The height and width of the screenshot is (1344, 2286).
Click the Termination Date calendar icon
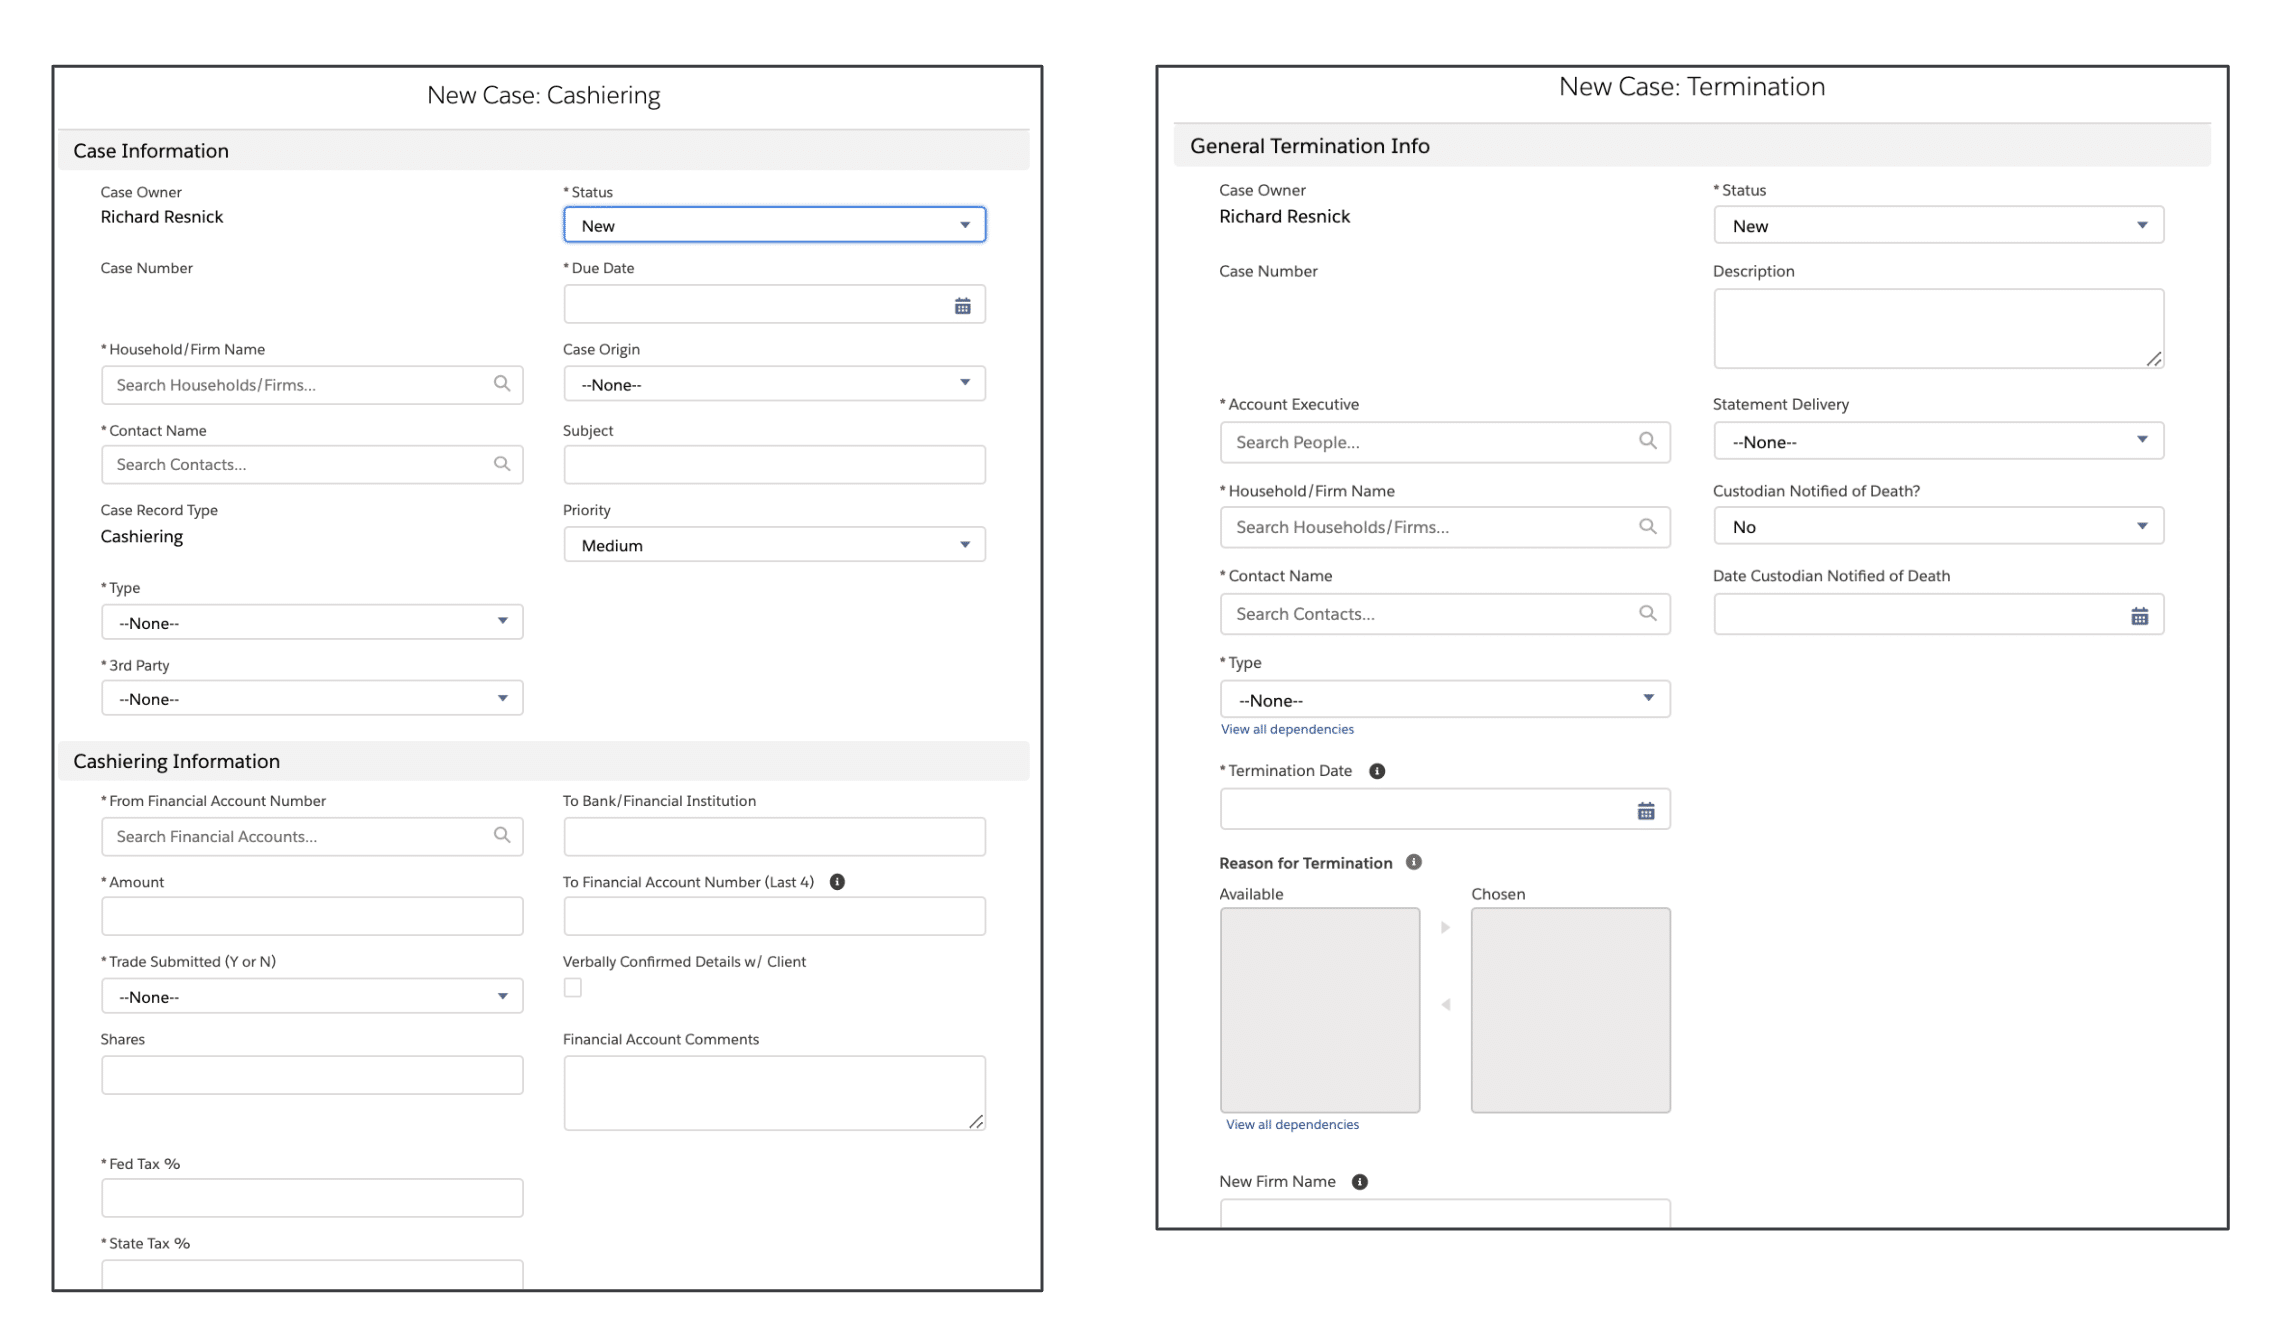point(1645,811)
